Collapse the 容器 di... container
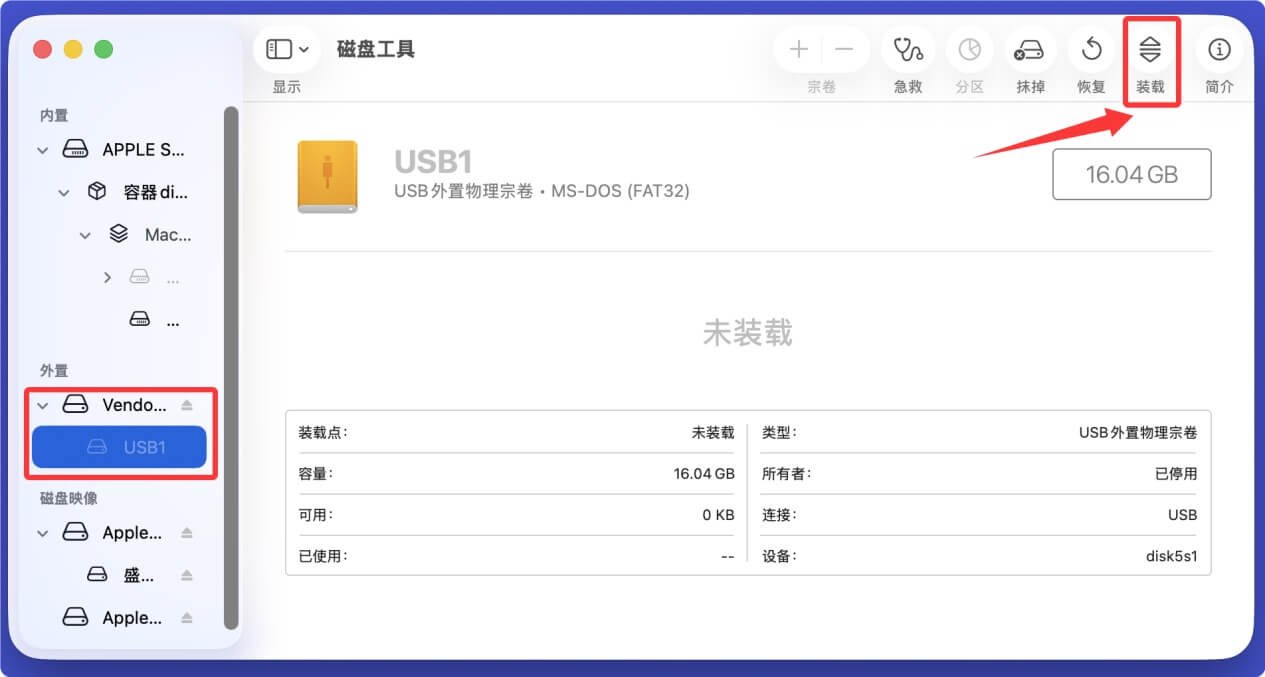The image size is (1265, 677). coord(64,191)
